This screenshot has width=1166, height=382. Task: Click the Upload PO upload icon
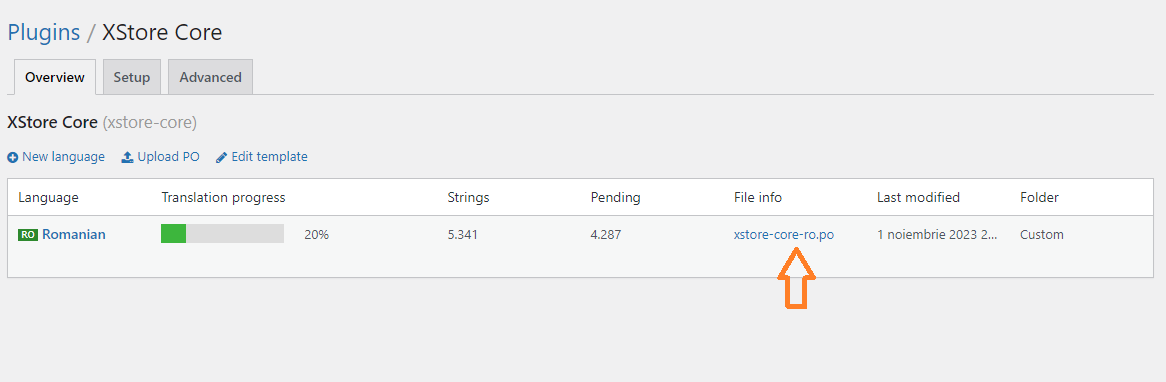pos(127,158)
